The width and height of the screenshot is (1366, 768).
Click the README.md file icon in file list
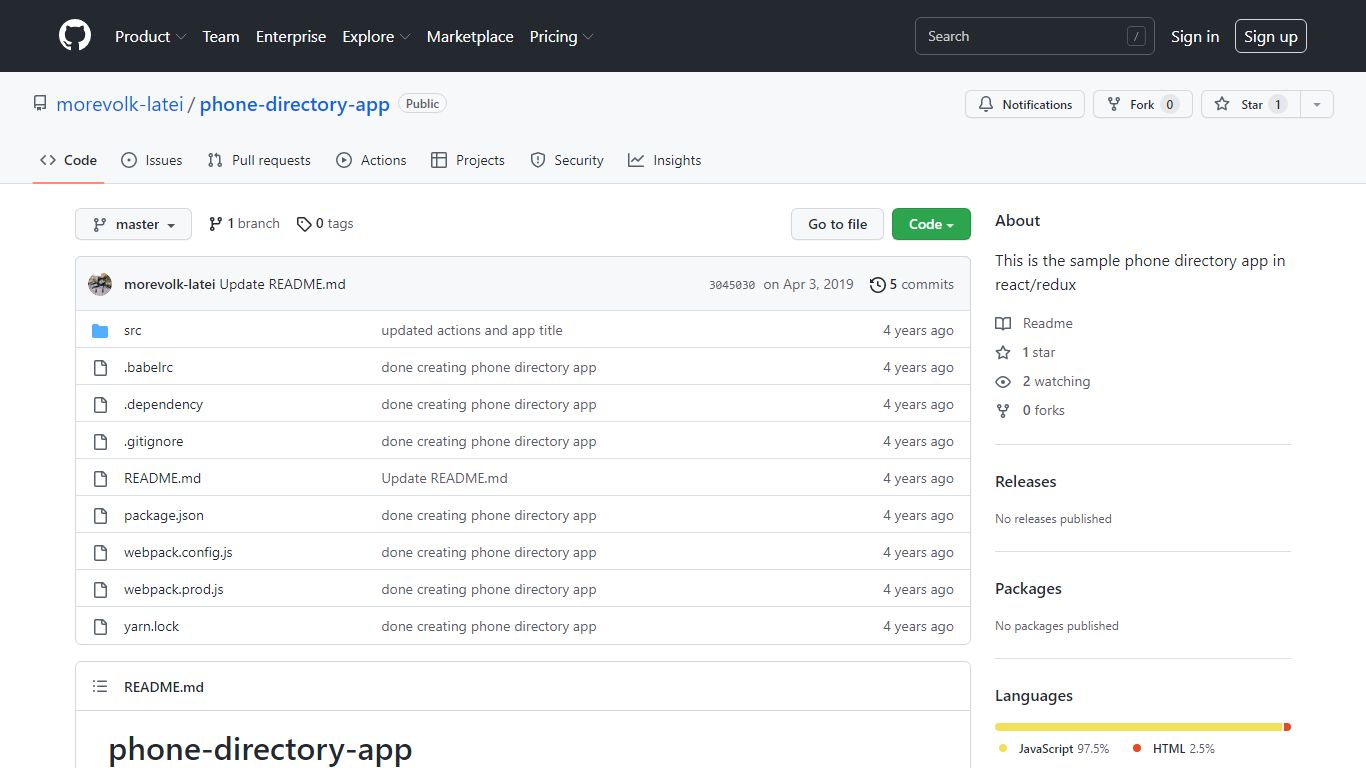point(100,479)
